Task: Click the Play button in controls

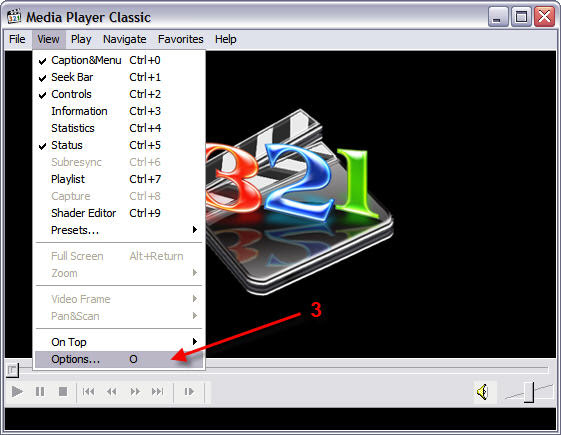Action: point(17,392)
